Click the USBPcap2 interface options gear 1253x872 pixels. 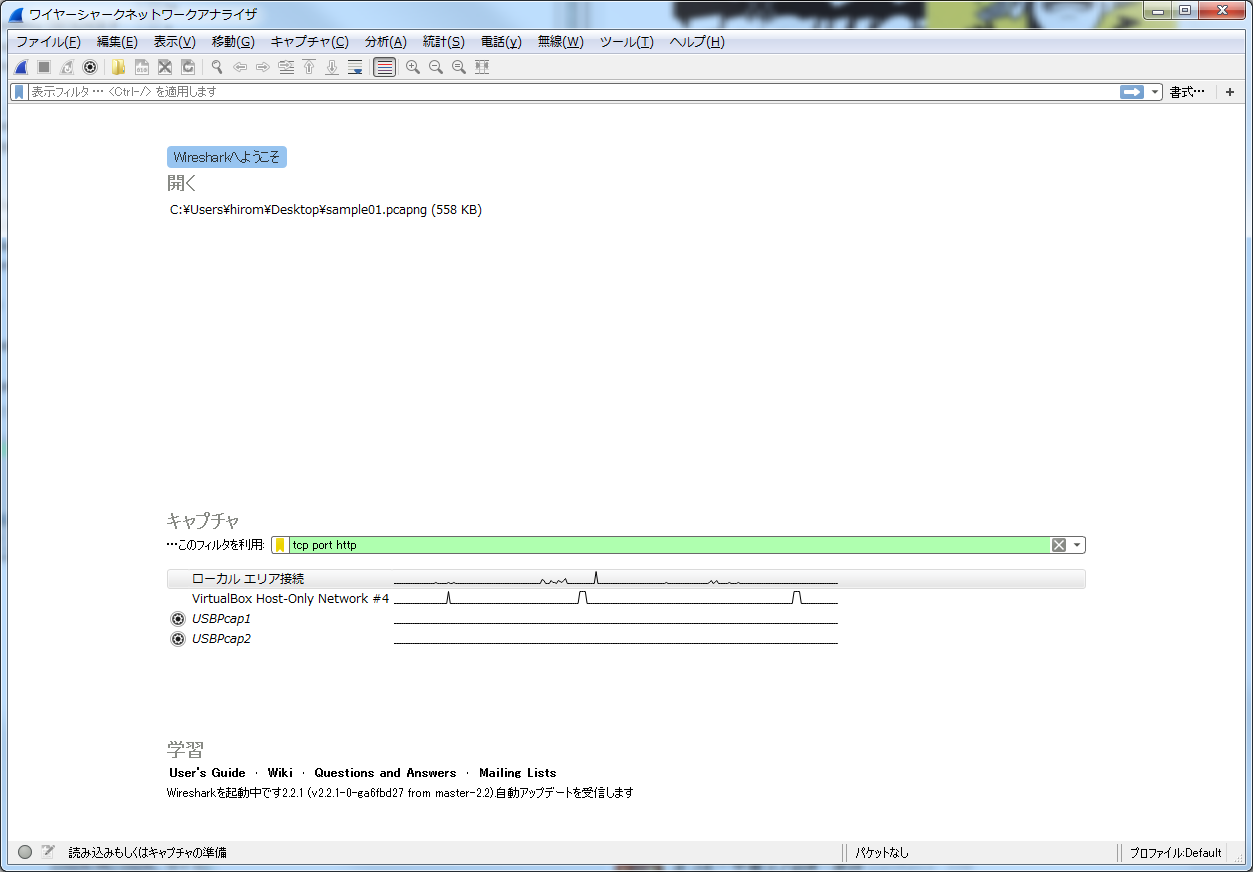(178, 639)
